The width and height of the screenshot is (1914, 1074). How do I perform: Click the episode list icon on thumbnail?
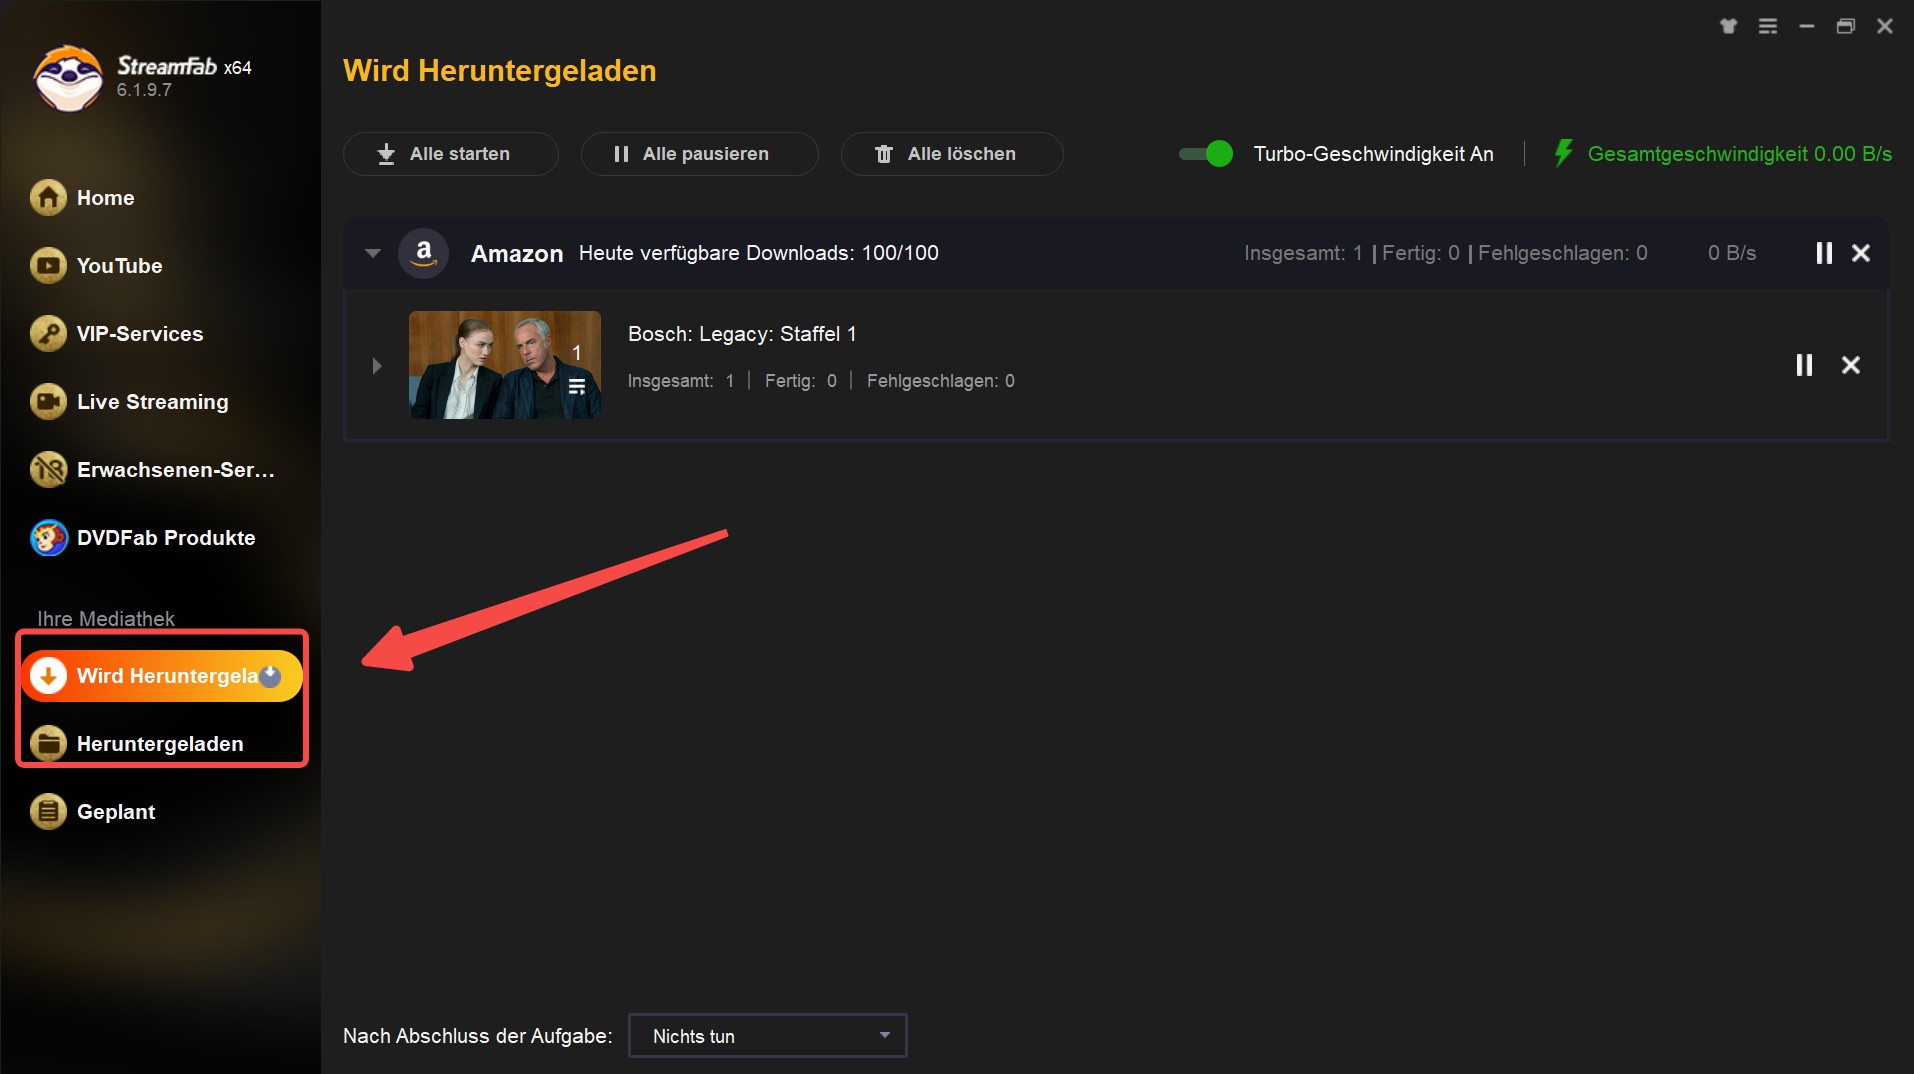[577, 386]
